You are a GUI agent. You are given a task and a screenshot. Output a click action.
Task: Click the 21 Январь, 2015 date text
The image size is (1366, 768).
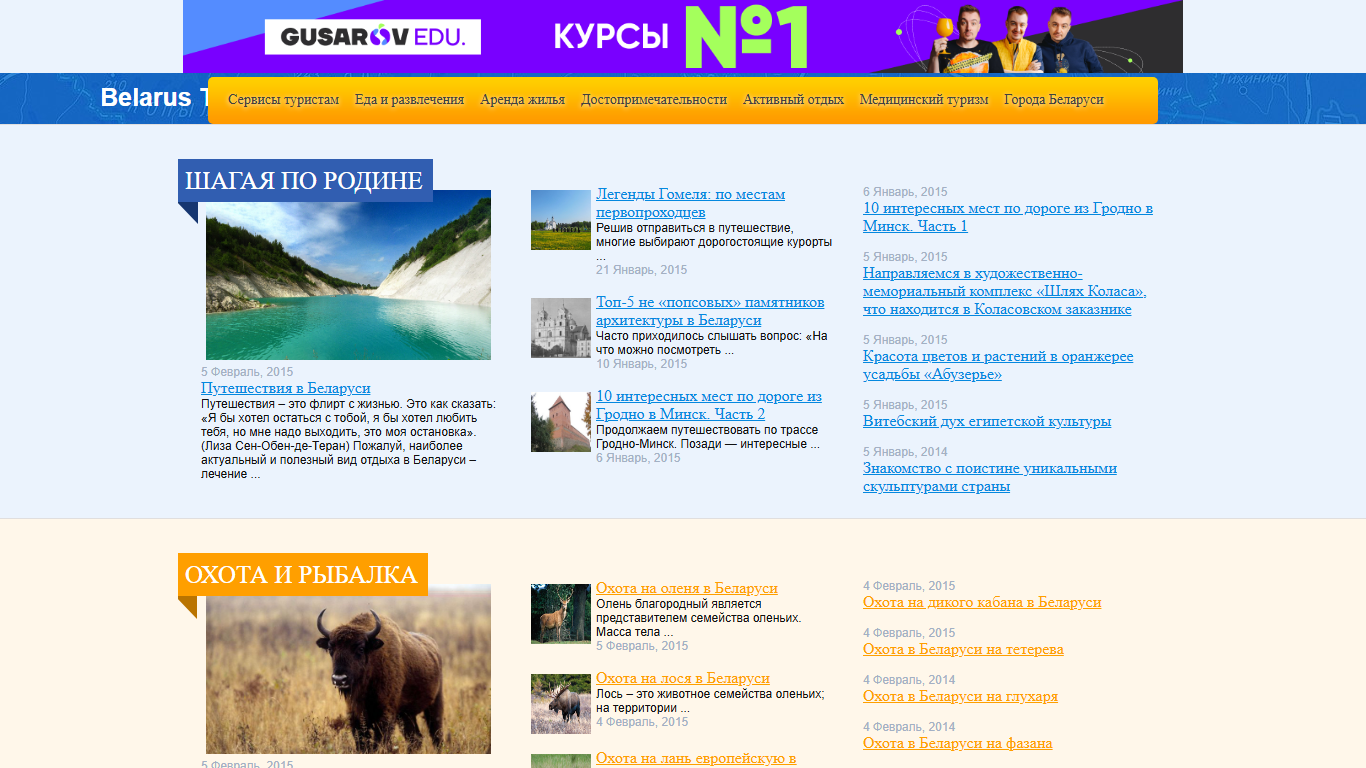pos(642,270)
